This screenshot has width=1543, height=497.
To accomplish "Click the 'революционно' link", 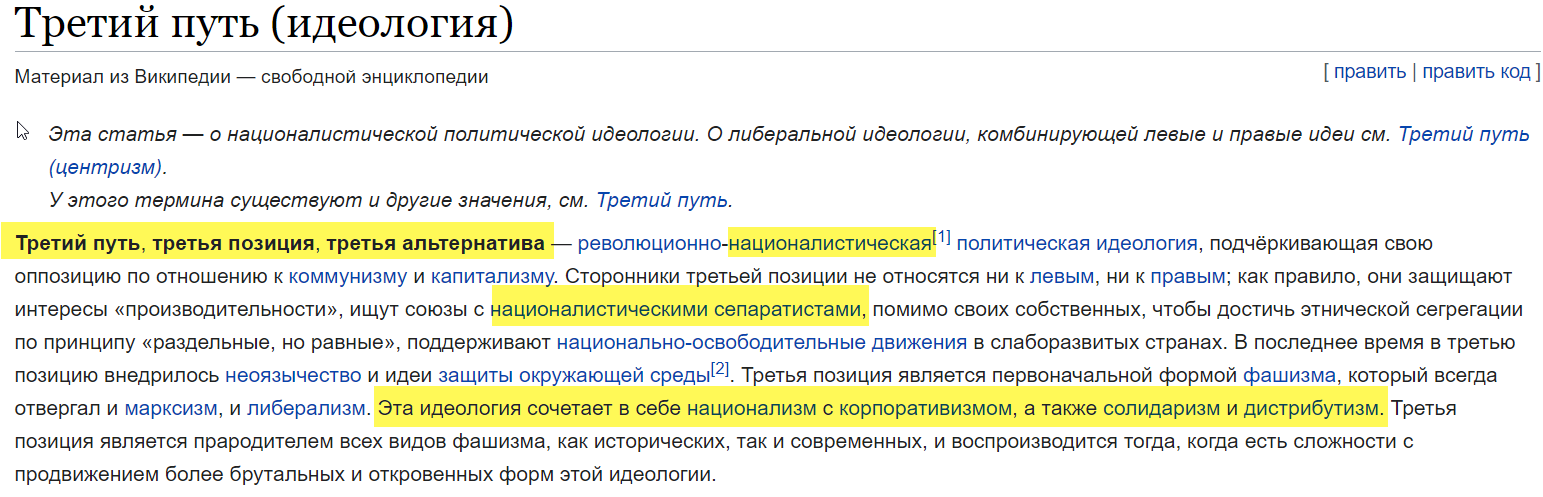I will 650,243.
